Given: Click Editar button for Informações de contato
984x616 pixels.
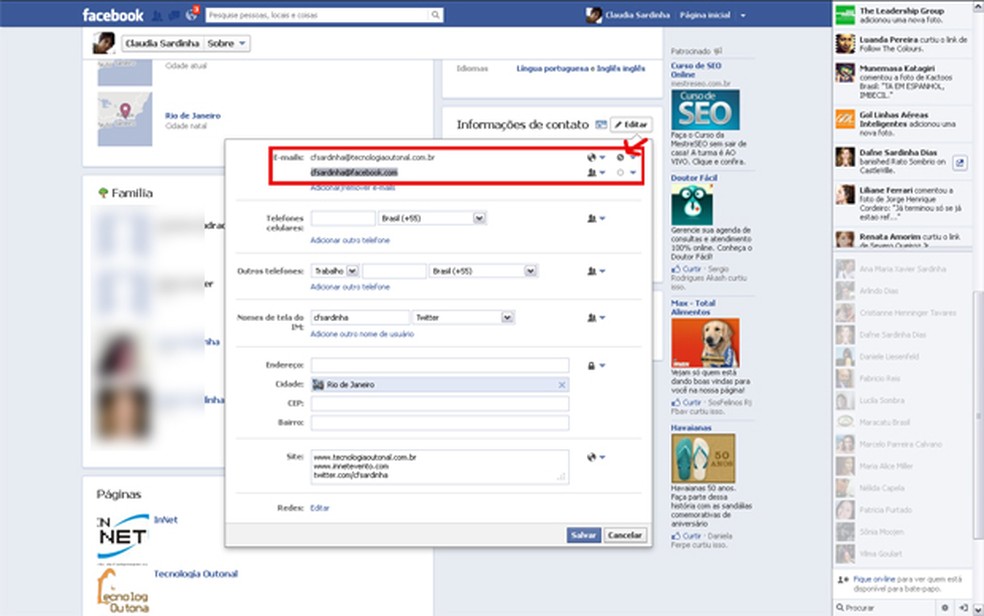Looking at the screenshot, I should pos(631,125).
